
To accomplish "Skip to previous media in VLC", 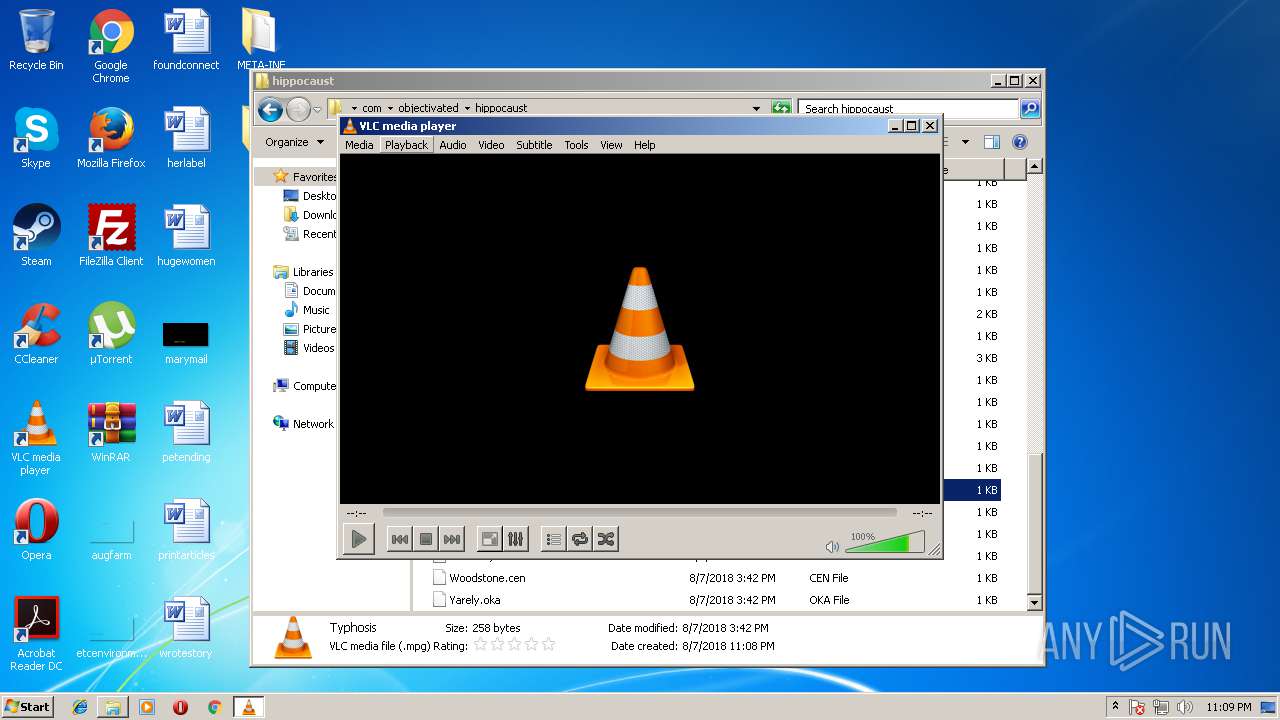I will tap(399, 539).
